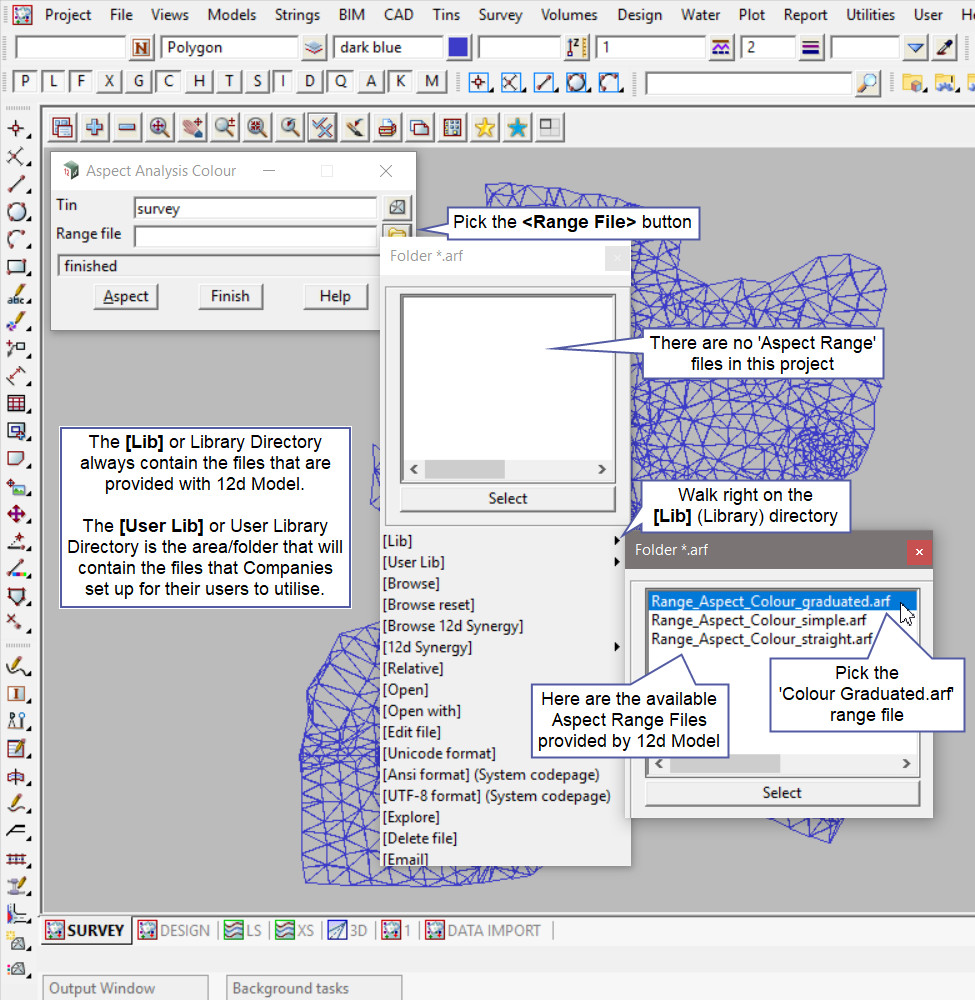The image size is (975, 1000).
Task: Click the circle tool in left sidebar
Action: [x=17, y=211]
